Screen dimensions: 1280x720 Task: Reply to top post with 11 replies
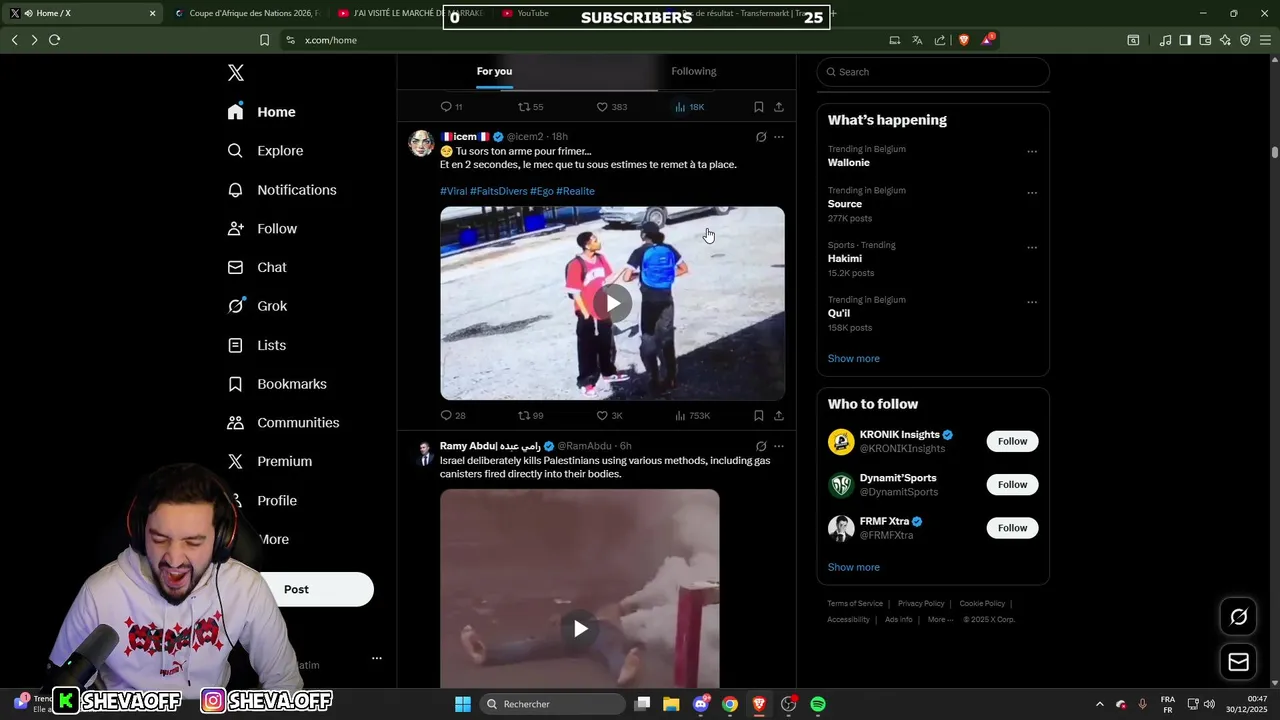point(451,107)
